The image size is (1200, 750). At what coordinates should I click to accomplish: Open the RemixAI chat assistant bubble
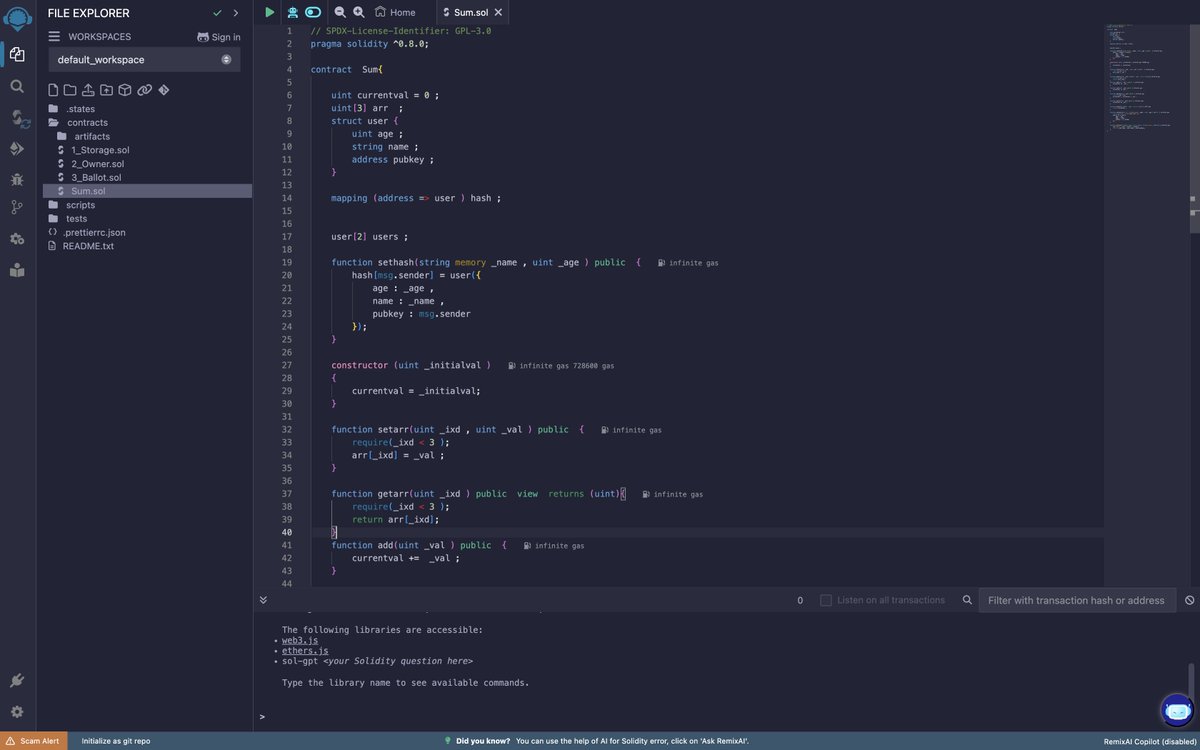(x=1177, y=710)
